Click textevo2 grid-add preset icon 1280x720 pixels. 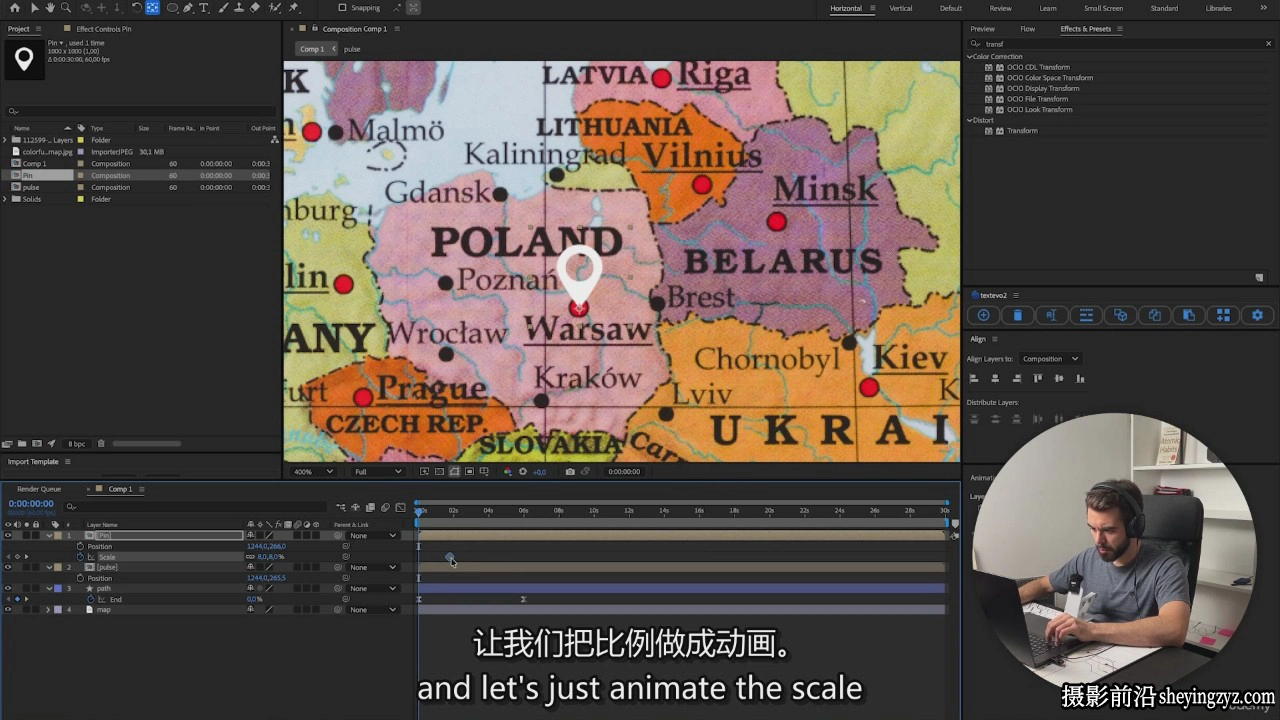tap(1223, 315)
